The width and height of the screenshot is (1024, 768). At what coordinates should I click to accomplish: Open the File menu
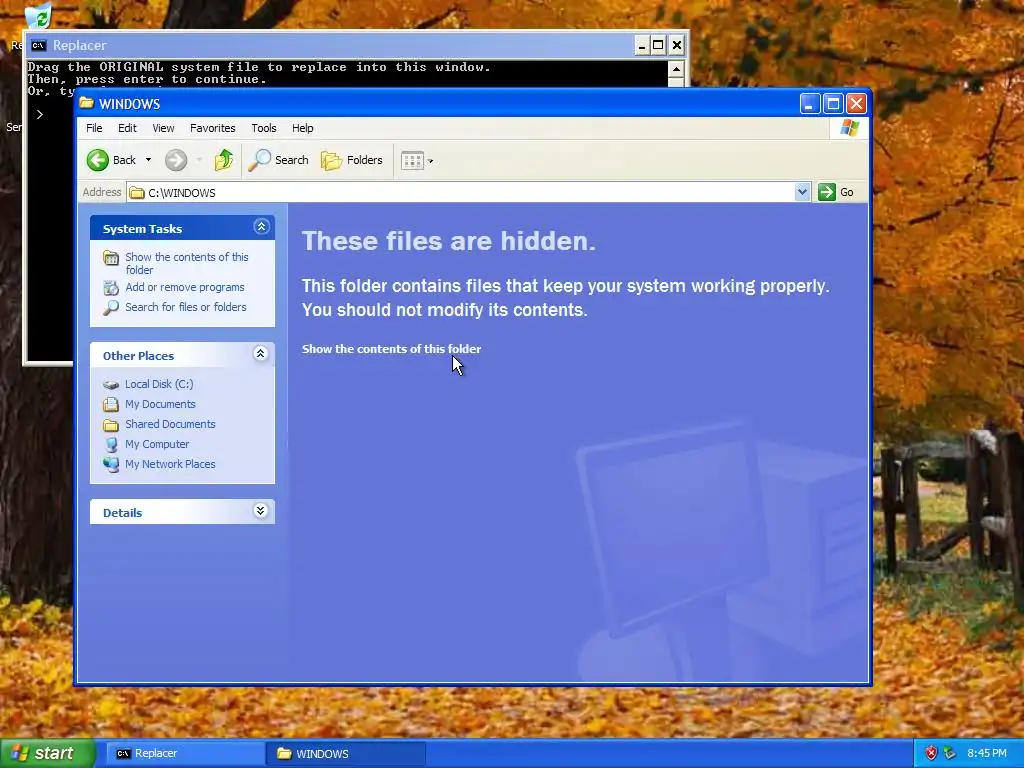click(x=94, y=128)
